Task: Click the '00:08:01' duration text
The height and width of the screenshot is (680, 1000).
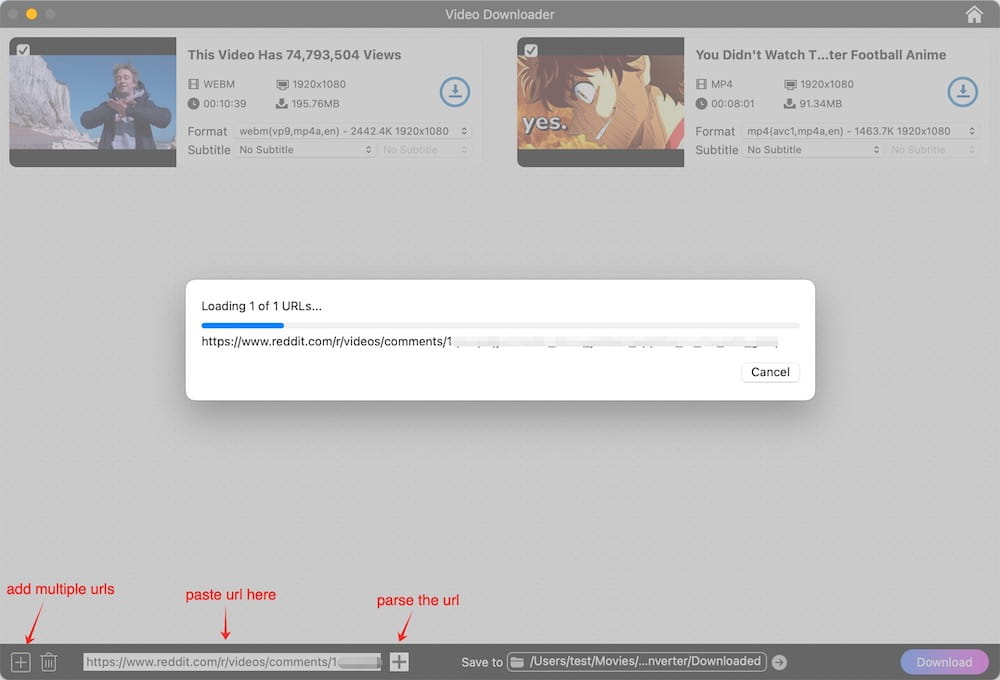Action: (x=732, y=103)
